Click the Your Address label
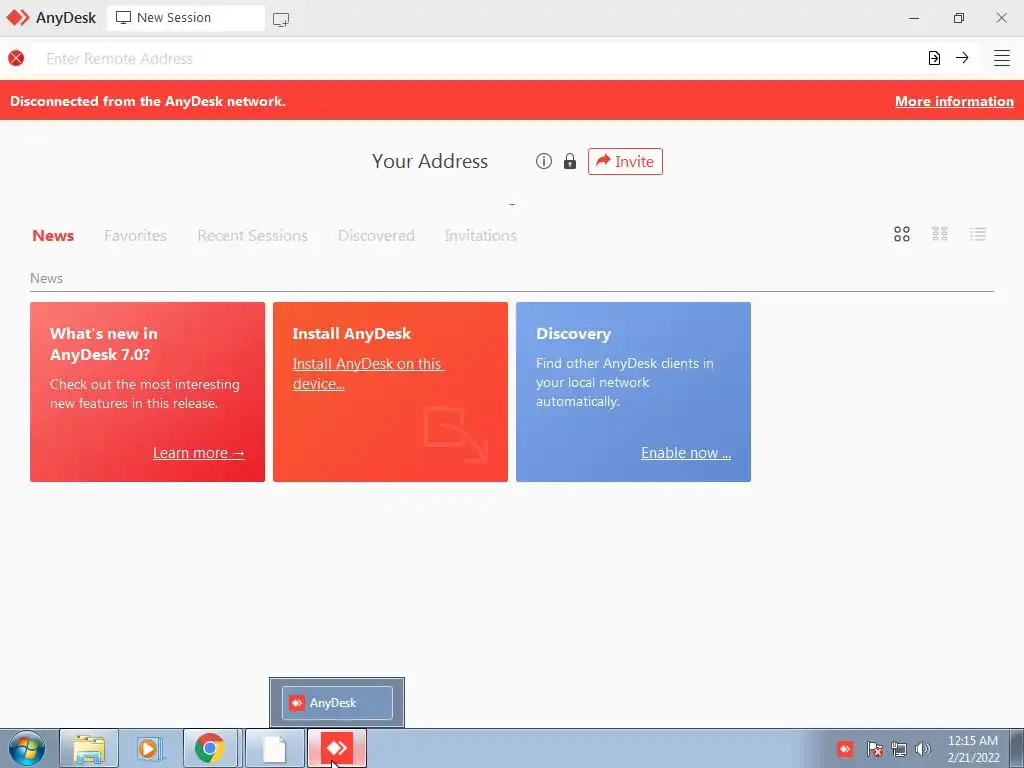The image size is (1024, 768). click(430, 161)
